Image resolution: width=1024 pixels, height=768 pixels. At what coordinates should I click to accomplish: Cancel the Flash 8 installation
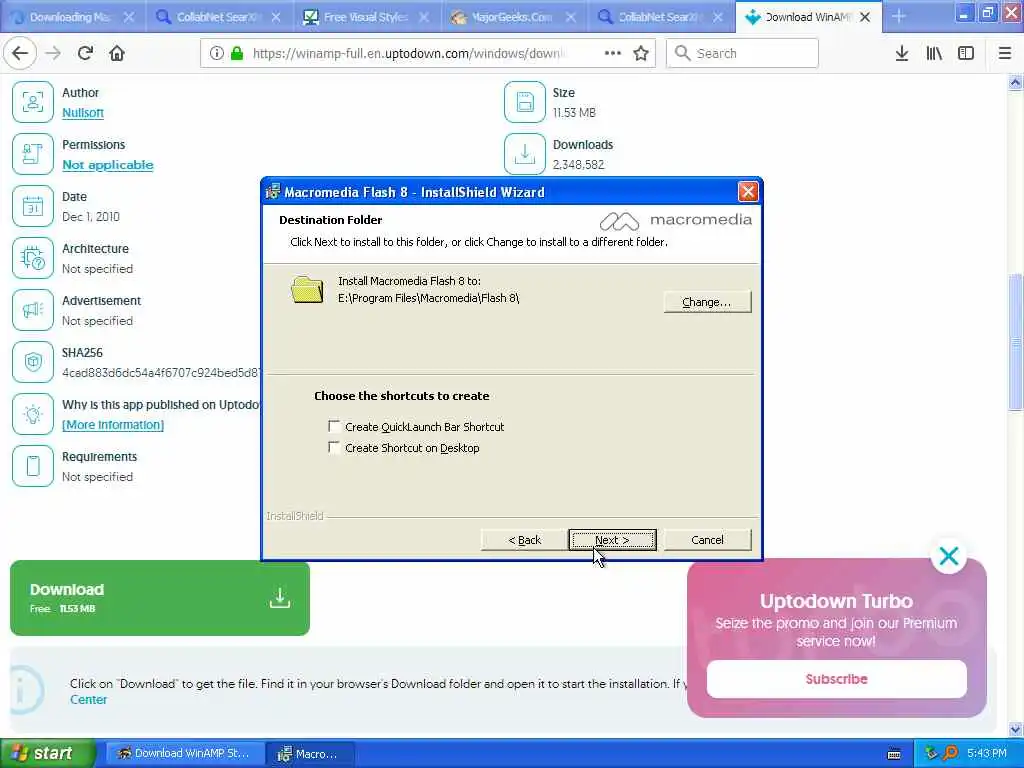707,540
